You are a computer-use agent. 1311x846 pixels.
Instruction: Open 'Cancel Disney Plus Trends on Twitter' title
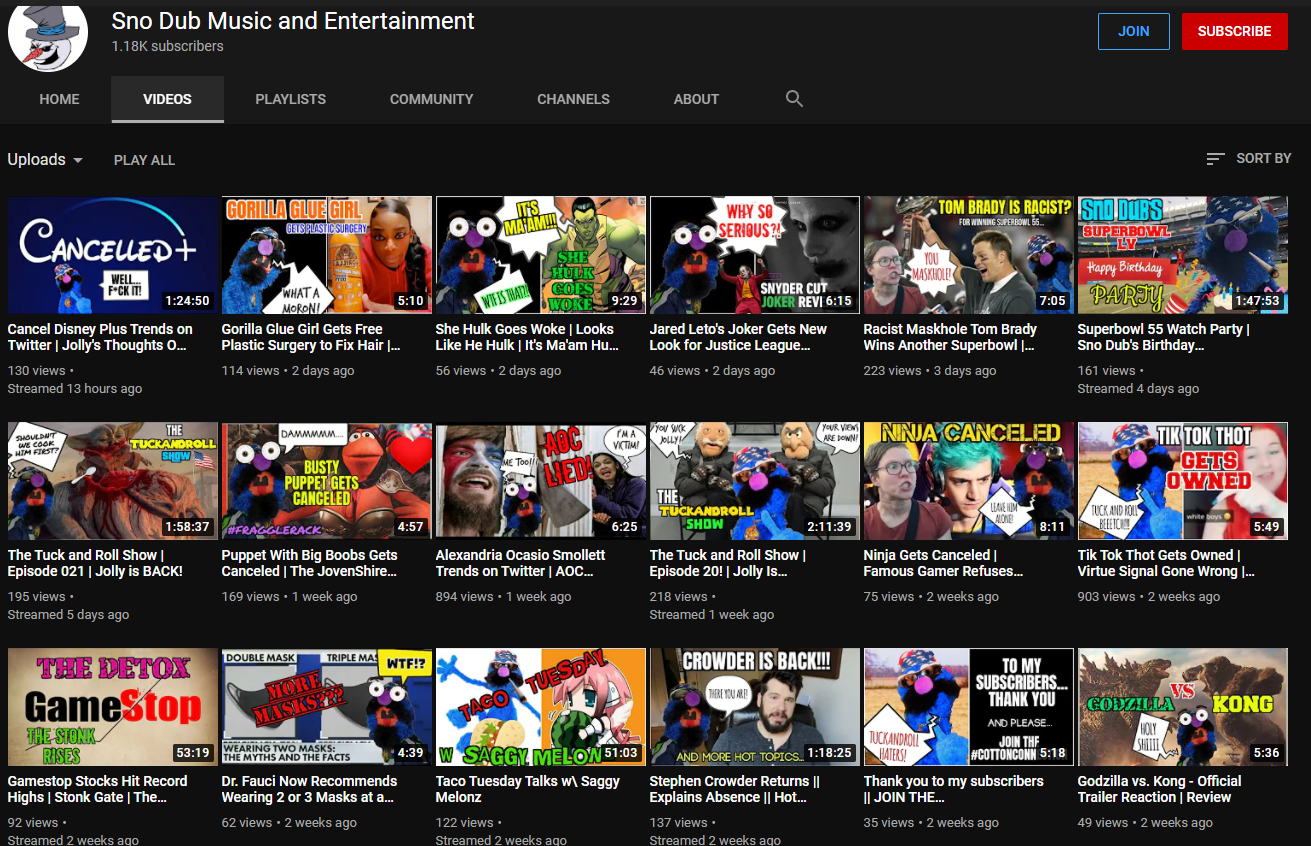[x=100, y=337]
